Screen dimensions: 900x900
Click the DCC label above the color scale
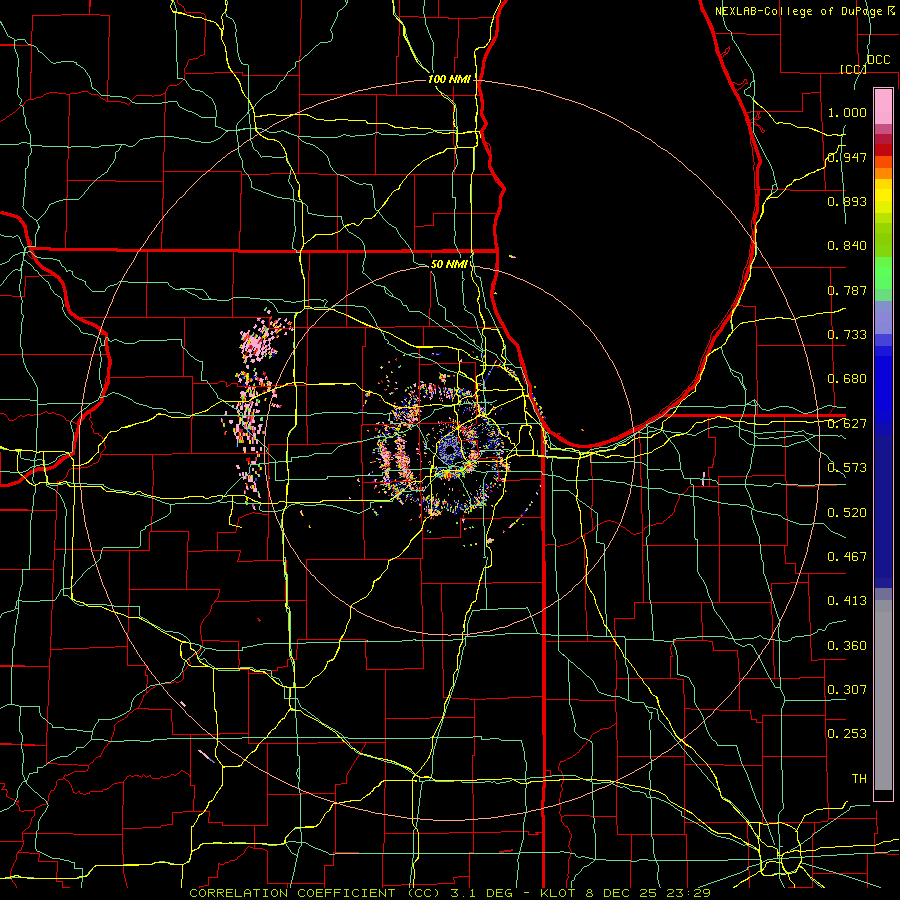878,60
